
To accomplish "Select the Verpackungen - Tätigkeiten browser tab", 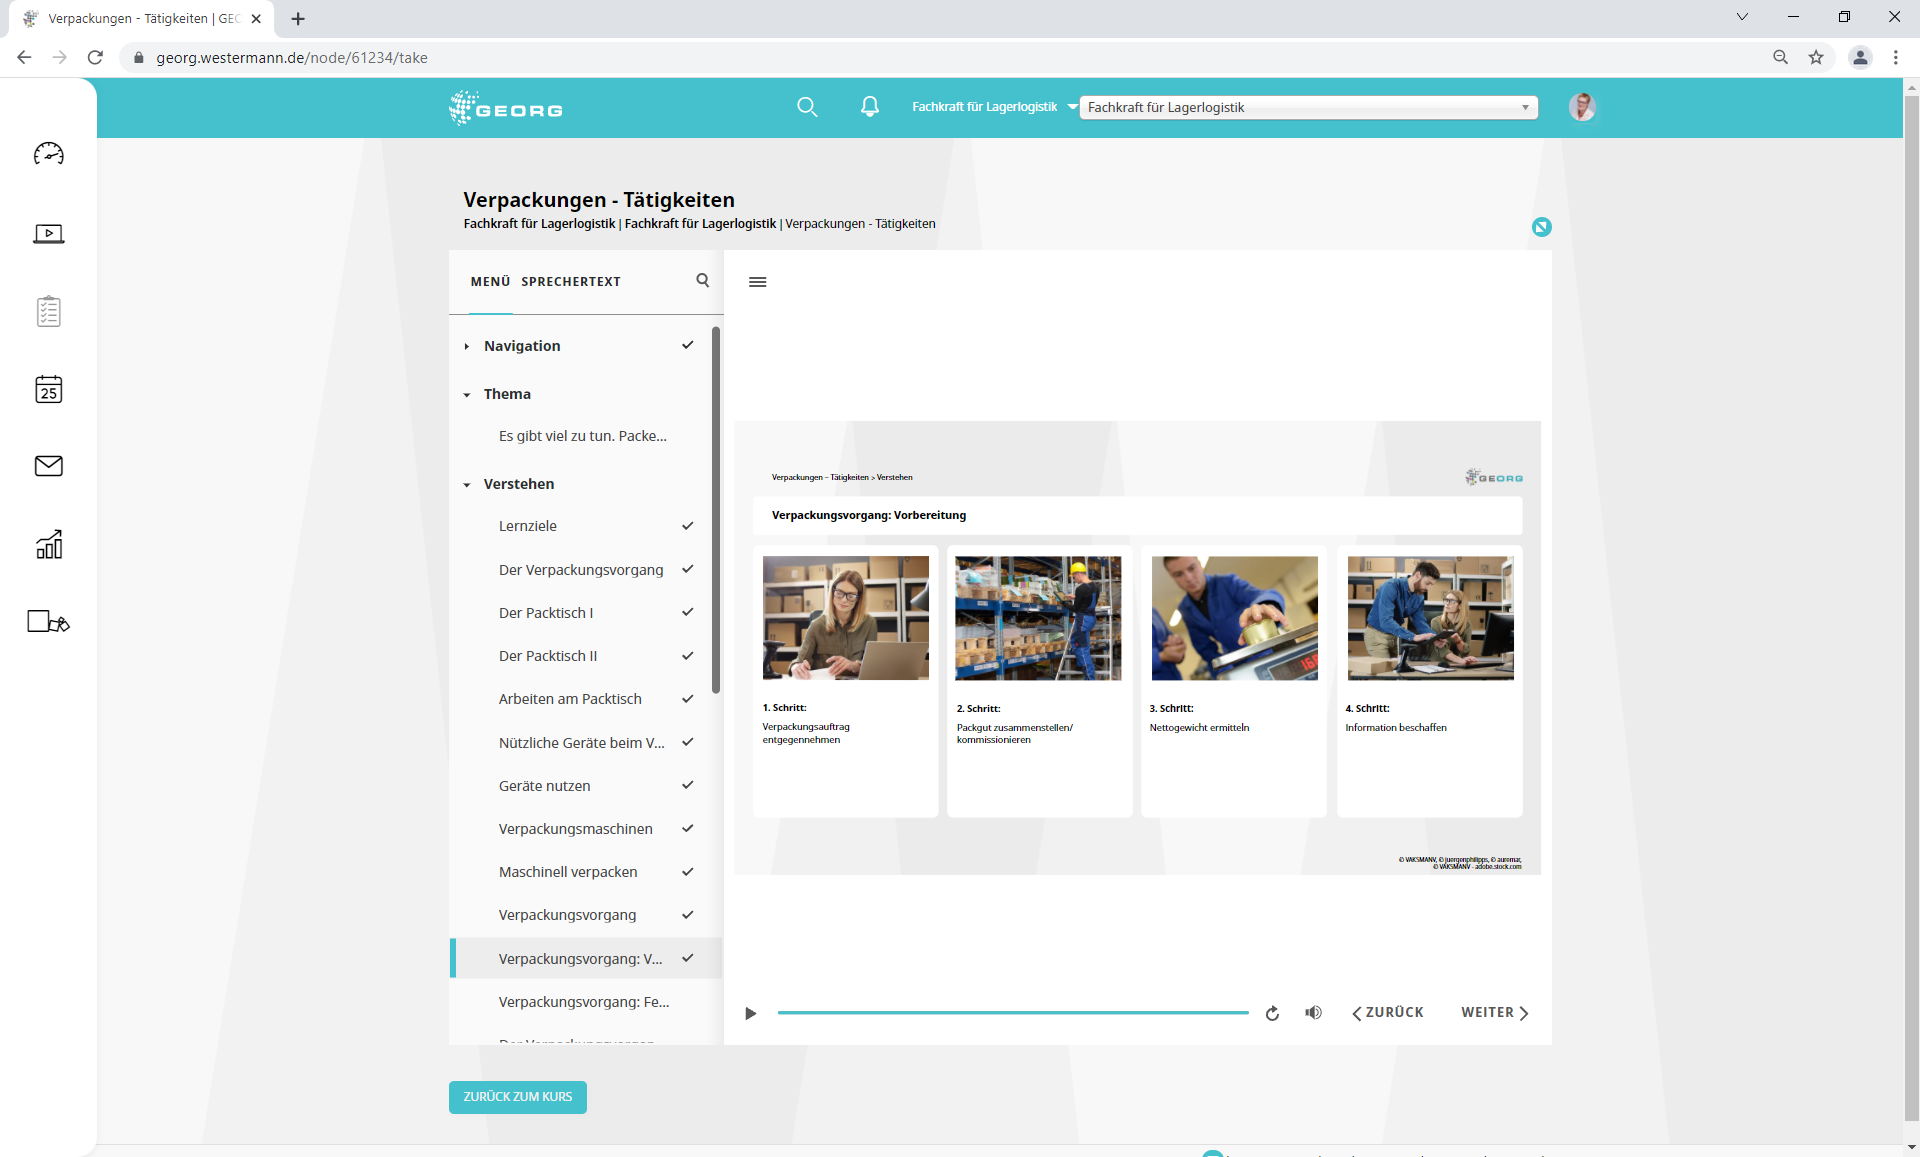I will pyautogui.click(x=143, y=18).
